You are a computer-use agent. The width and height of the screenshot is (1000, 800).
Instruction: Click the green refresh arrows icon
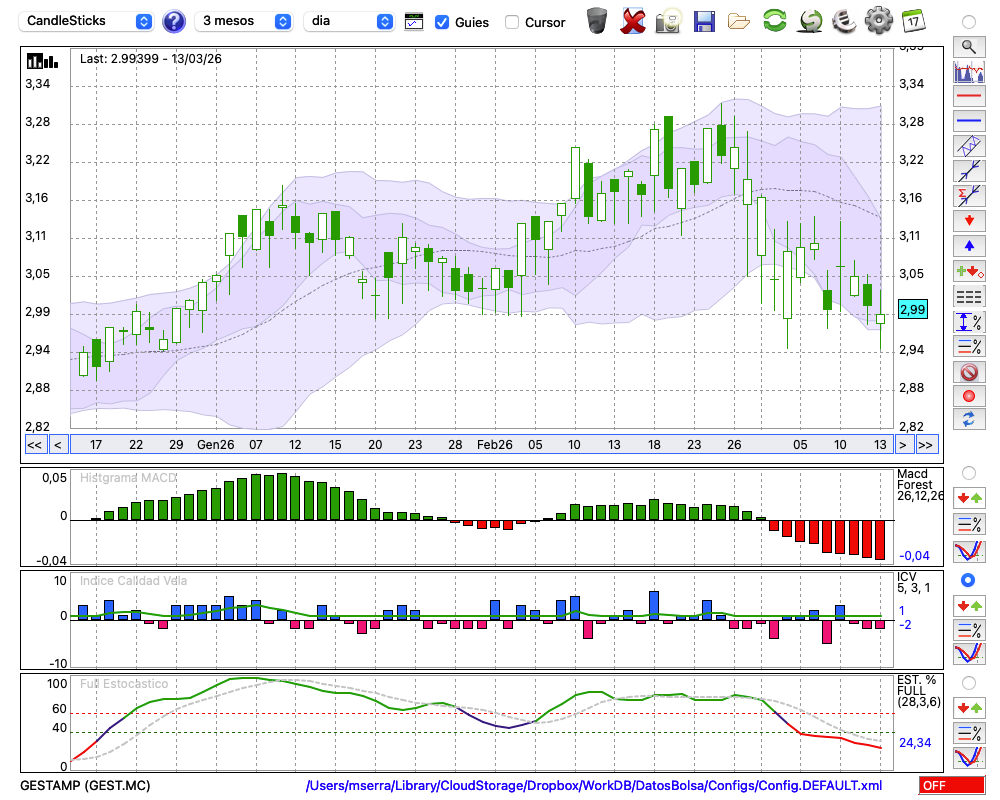coord(774,21)
